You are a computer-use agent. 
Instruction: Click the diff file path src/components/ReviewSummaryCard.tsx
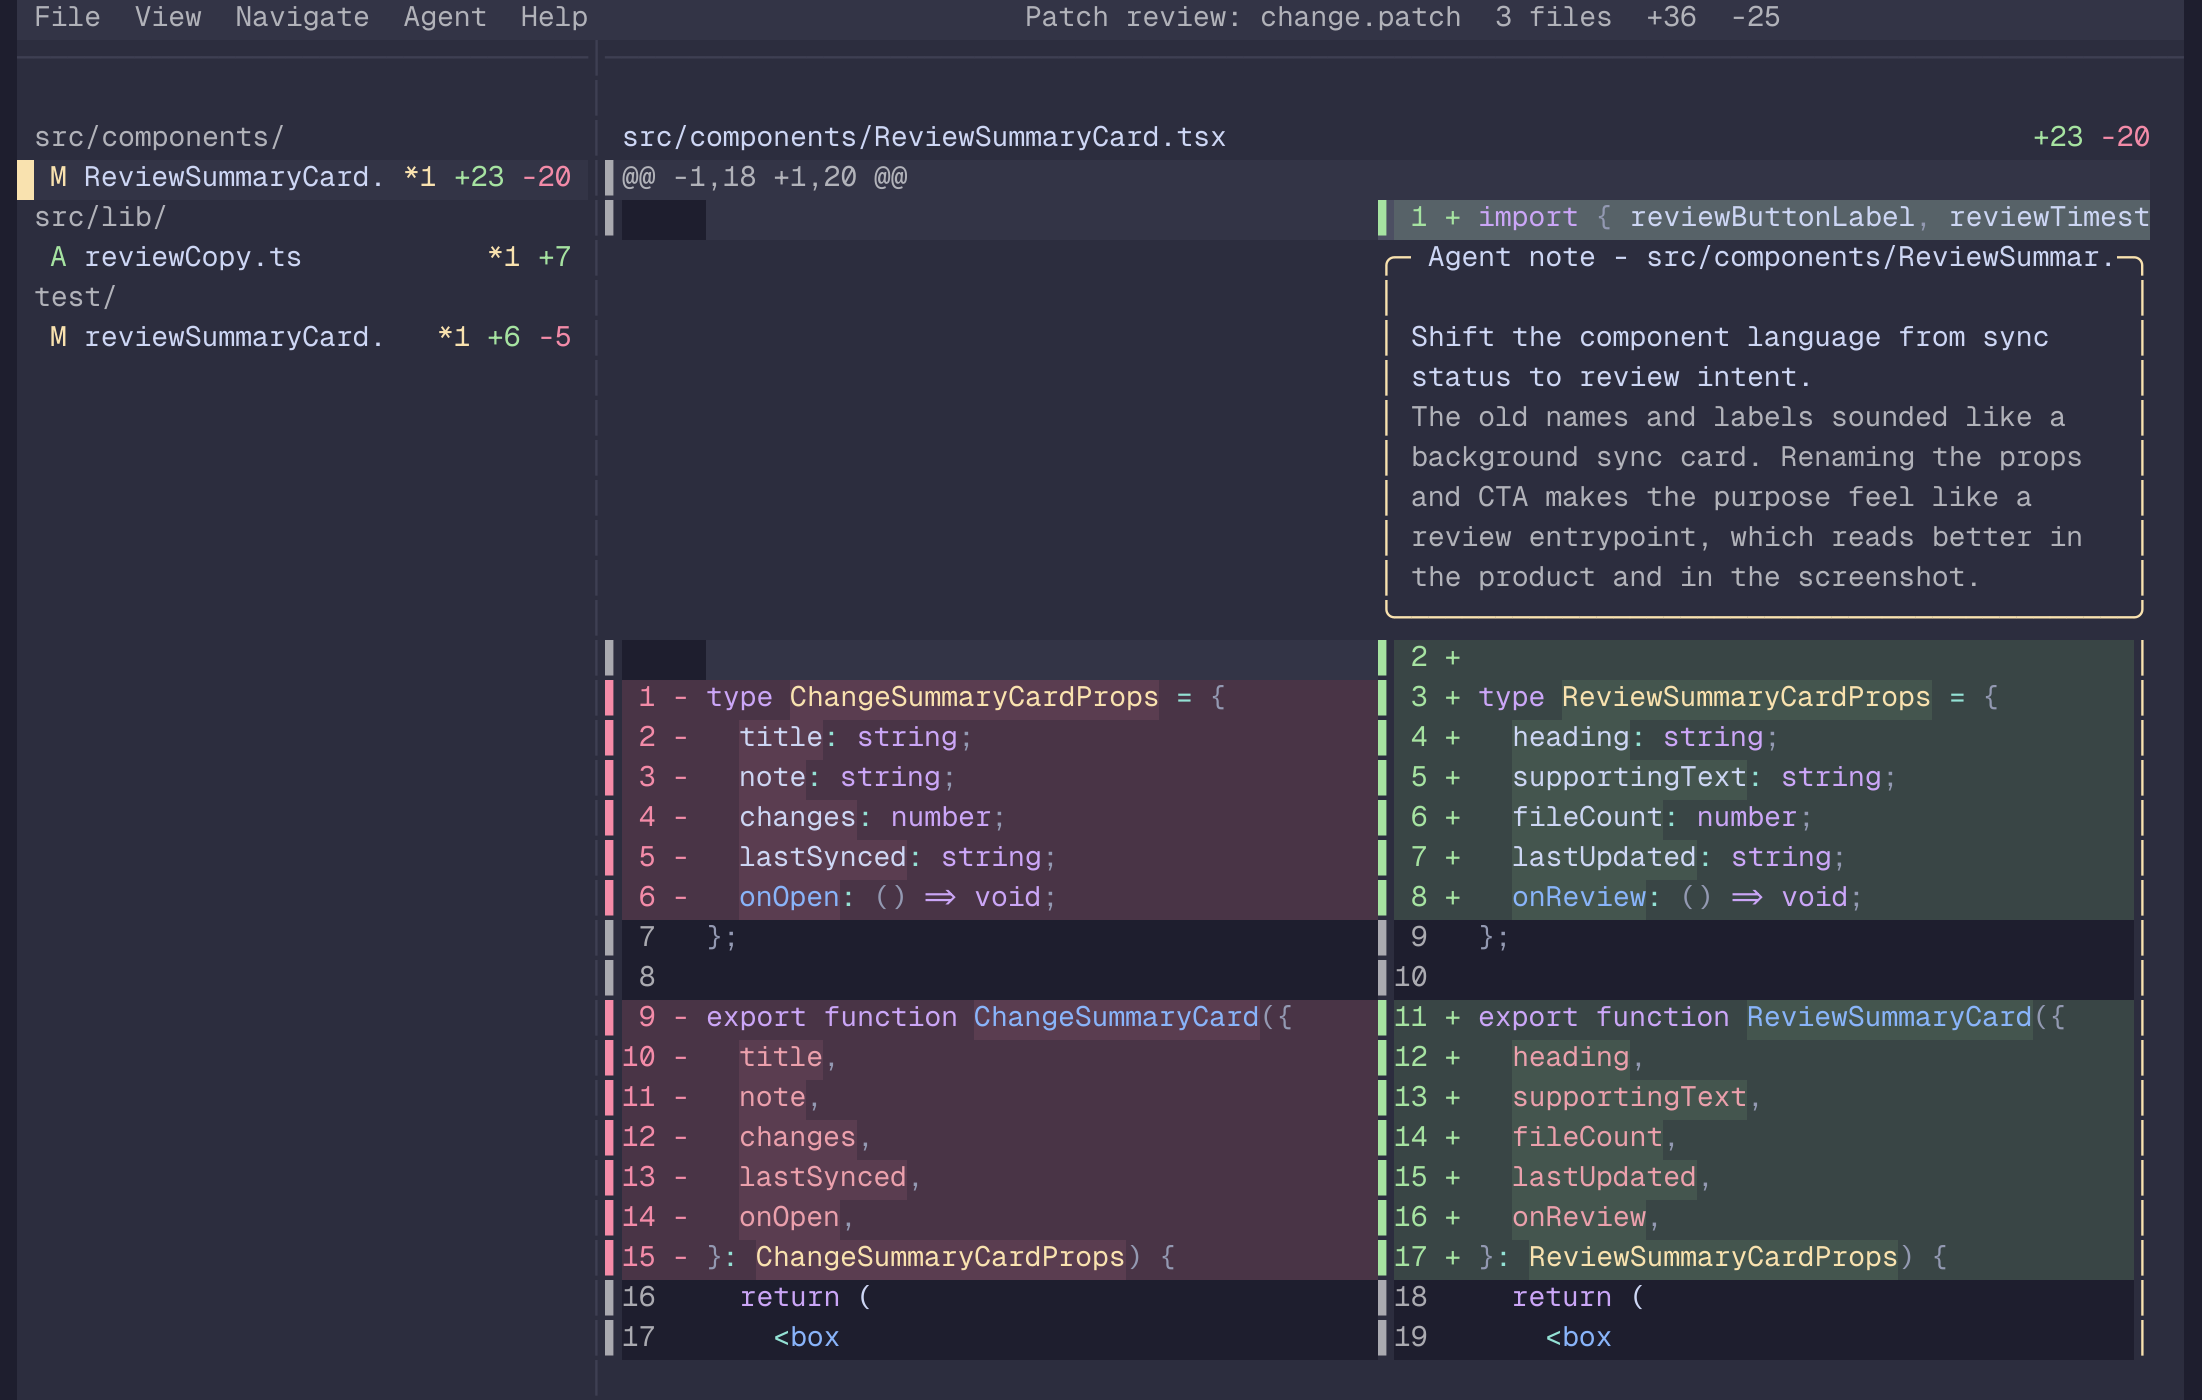924,137
